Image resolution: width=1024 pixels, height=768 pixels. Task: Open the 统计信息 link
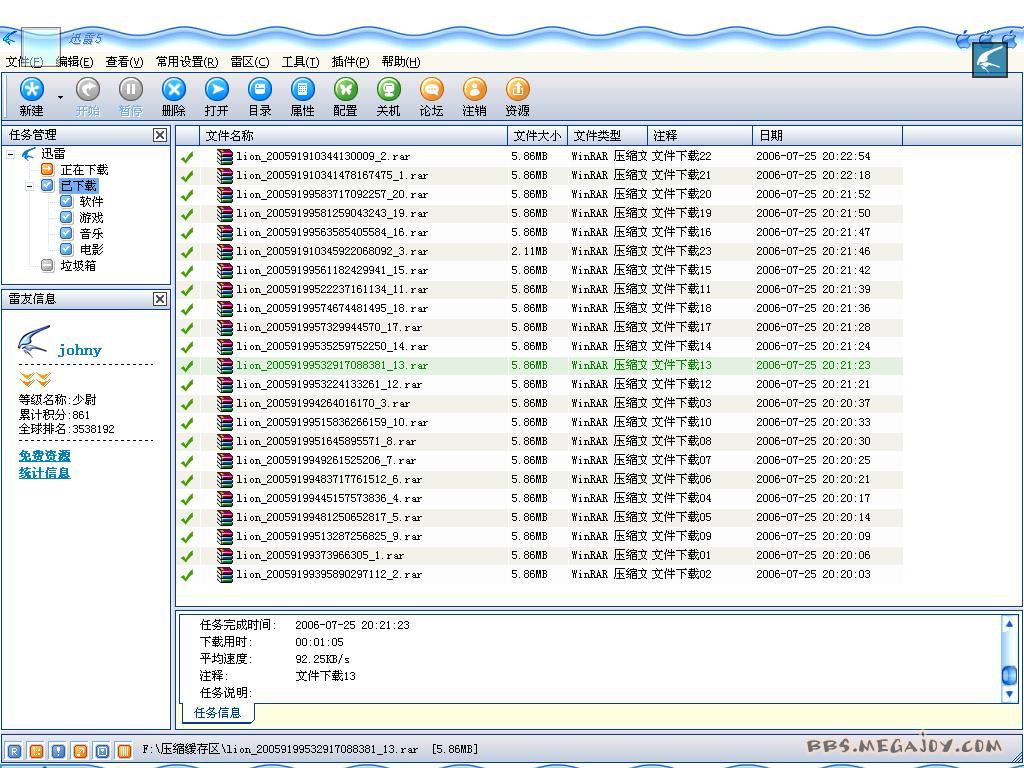(x=44, y=473)
